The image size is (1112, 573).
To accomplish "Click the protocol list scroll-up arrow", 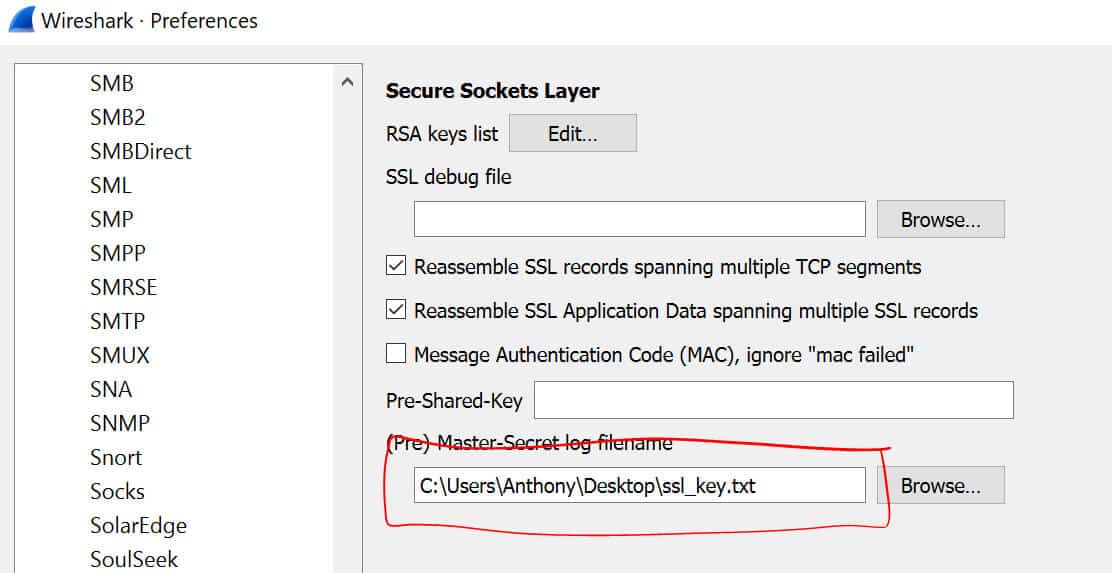I will pyautogui.click(x=347, y=82).
